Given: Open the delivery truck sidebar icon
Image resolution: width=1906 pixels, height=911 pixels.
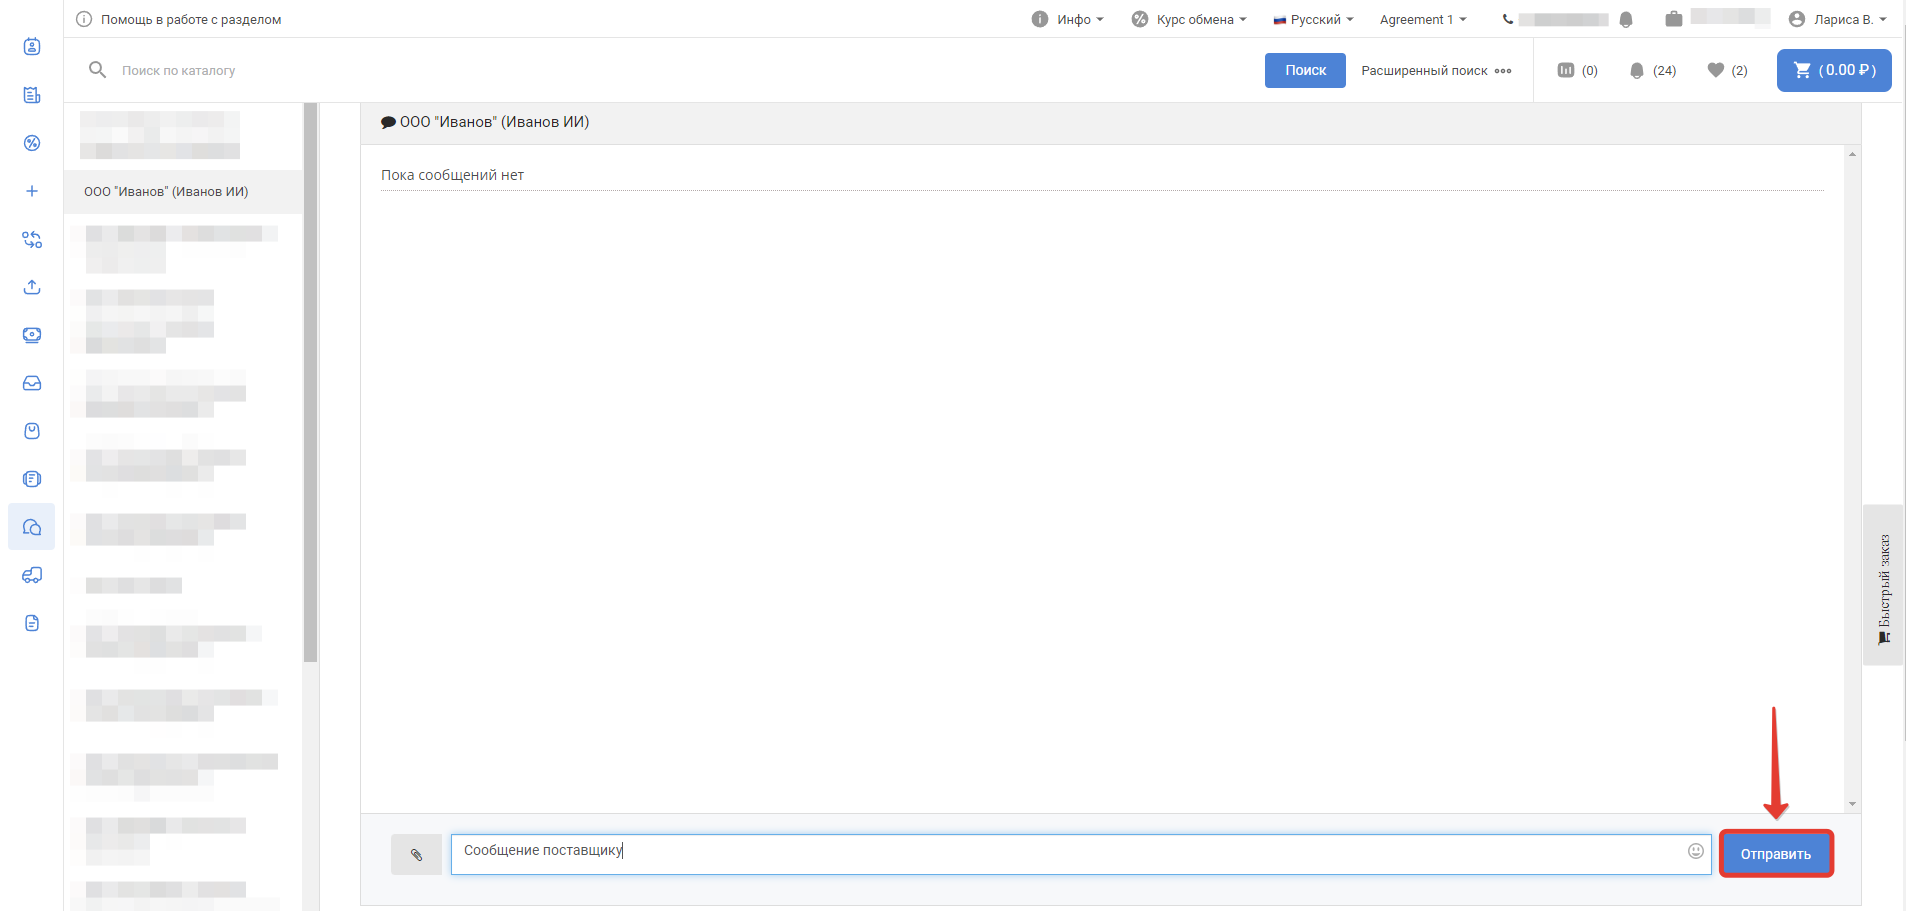Looking at the screenshot, I should pos(32,575).
